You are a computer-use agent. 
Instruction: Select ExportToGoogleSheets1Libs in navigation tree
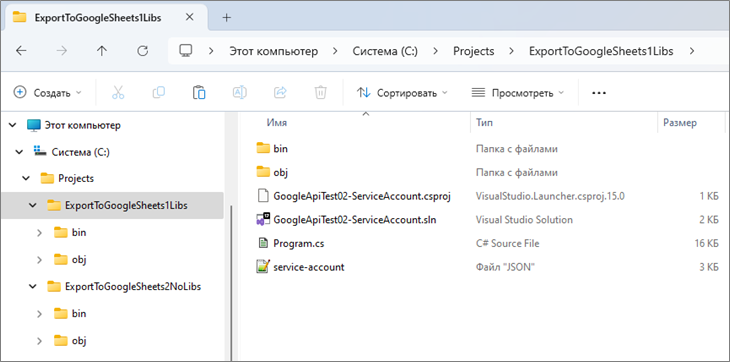coord(126,205)
